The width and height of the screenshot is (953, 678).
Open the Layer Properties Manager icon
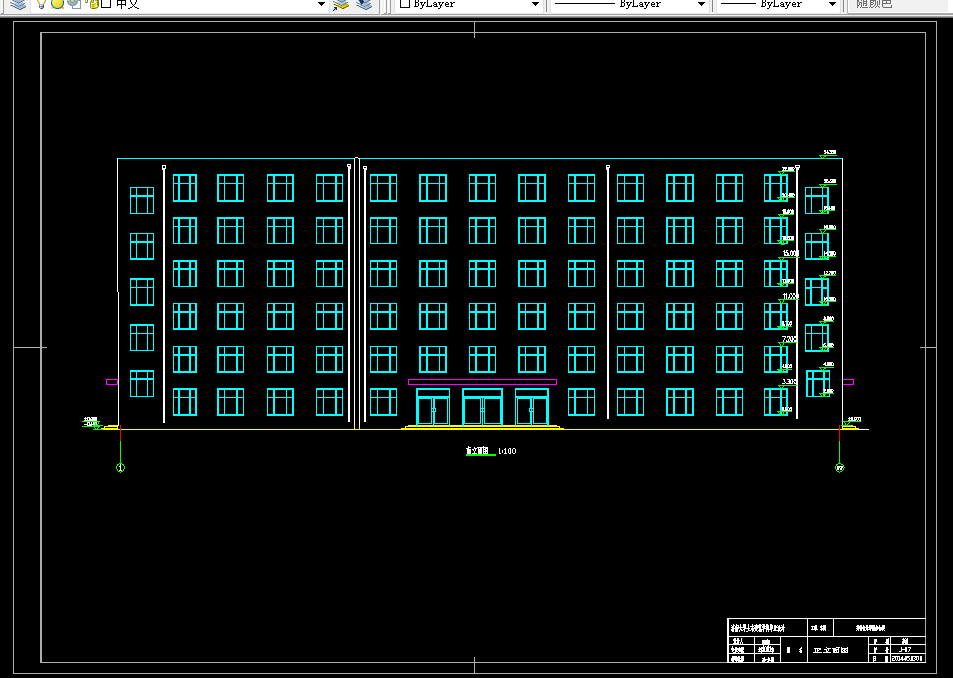tap(18, 4)
